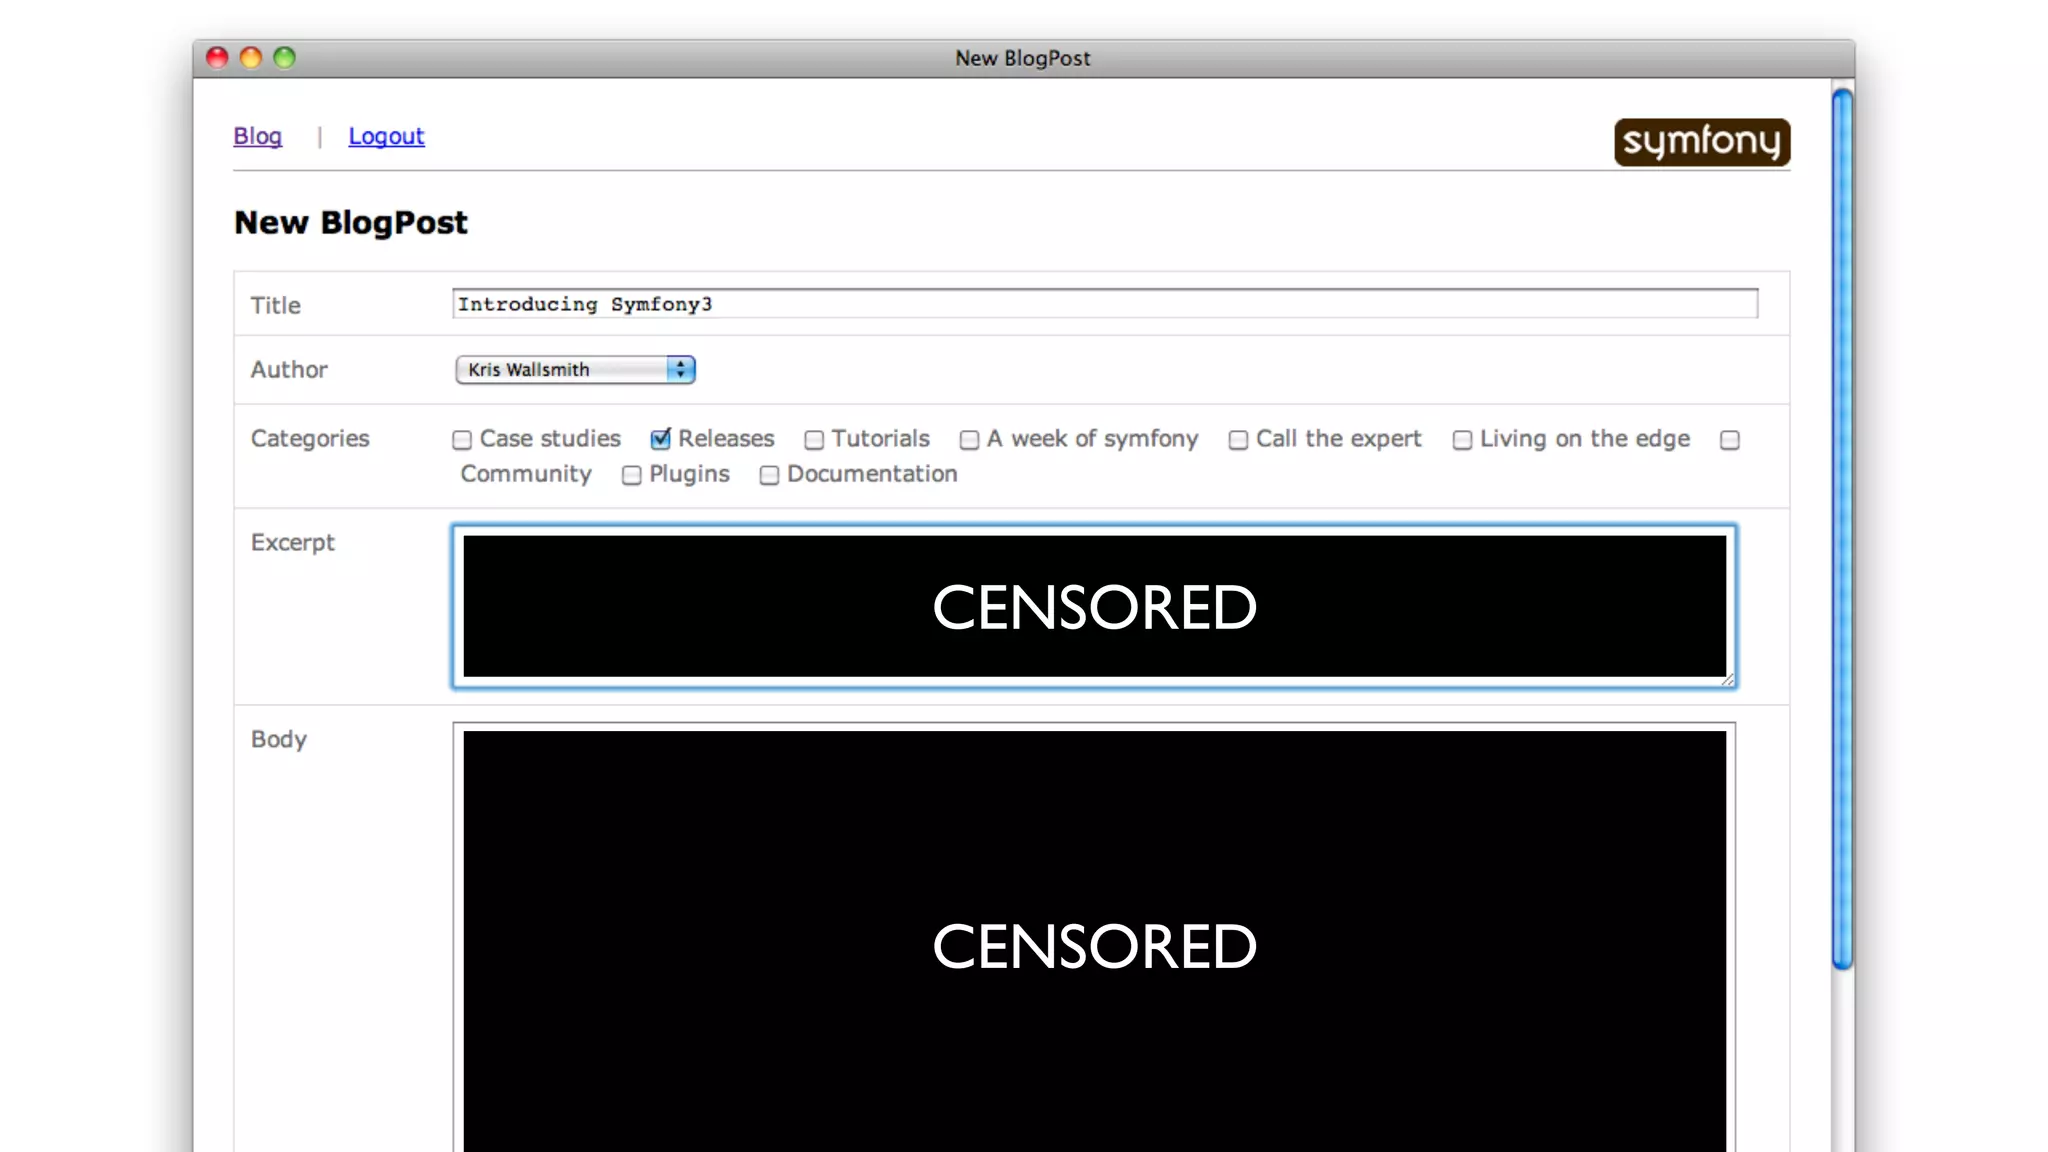Go to the Blog link
Screen dimensions: 2048x1152
pyautogui.click(x=257, y=136)
